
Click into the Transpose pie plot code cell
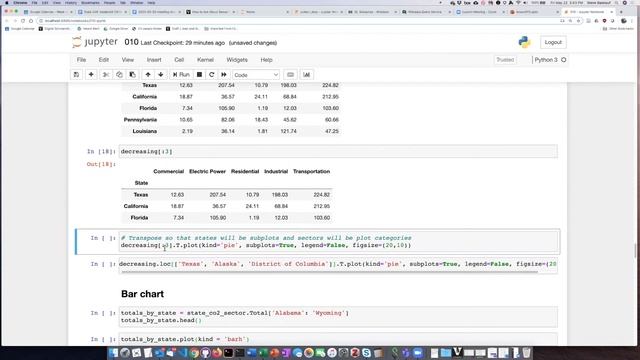point(338,242)
